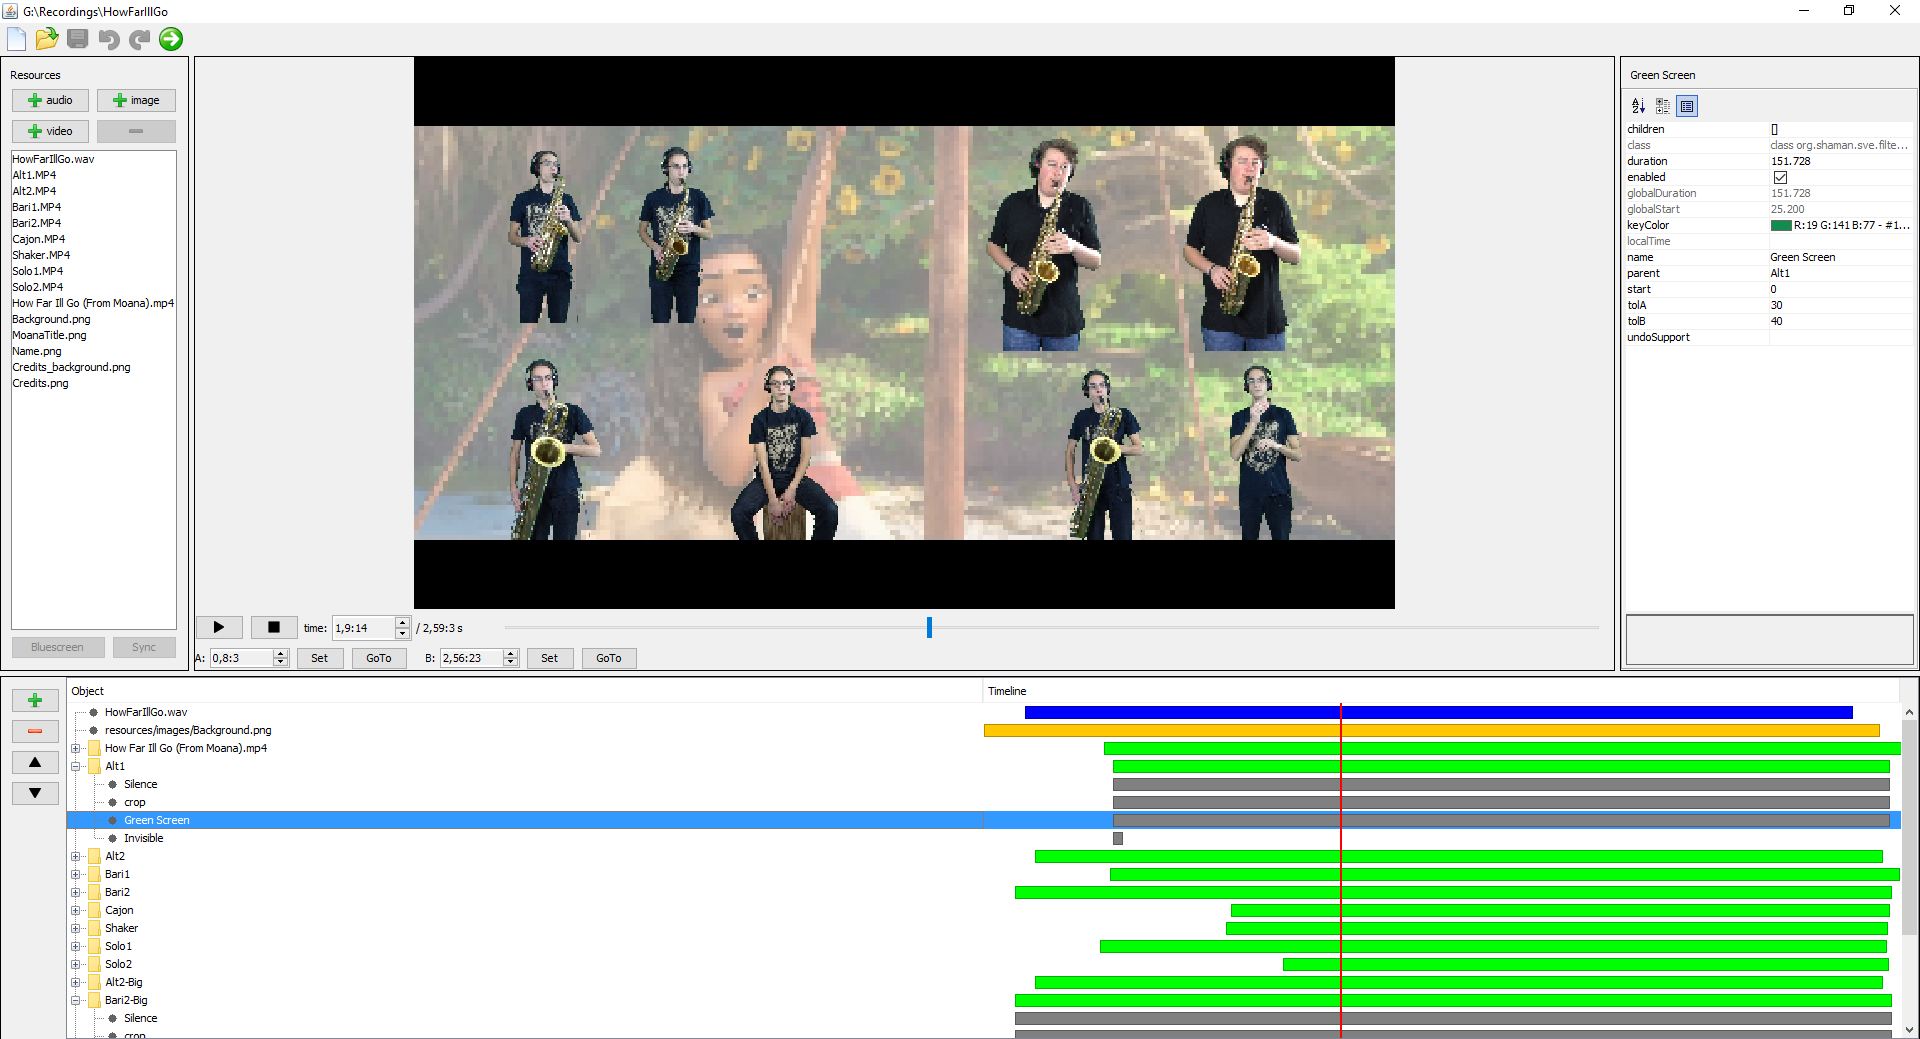Select Solo1.MP4 in the resources list
1920x1039 pixels.
pyautogui.click(x=36, y=271)
